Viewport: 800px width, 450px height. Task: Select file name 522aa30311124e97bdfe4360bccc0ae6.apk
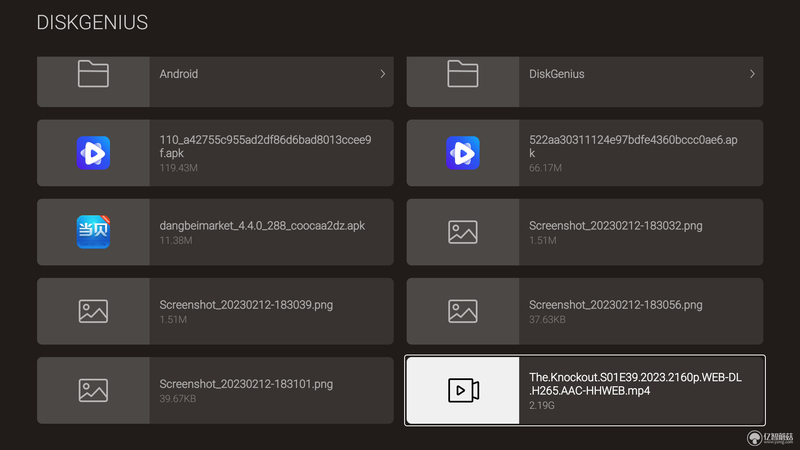(x=633, y=146)
